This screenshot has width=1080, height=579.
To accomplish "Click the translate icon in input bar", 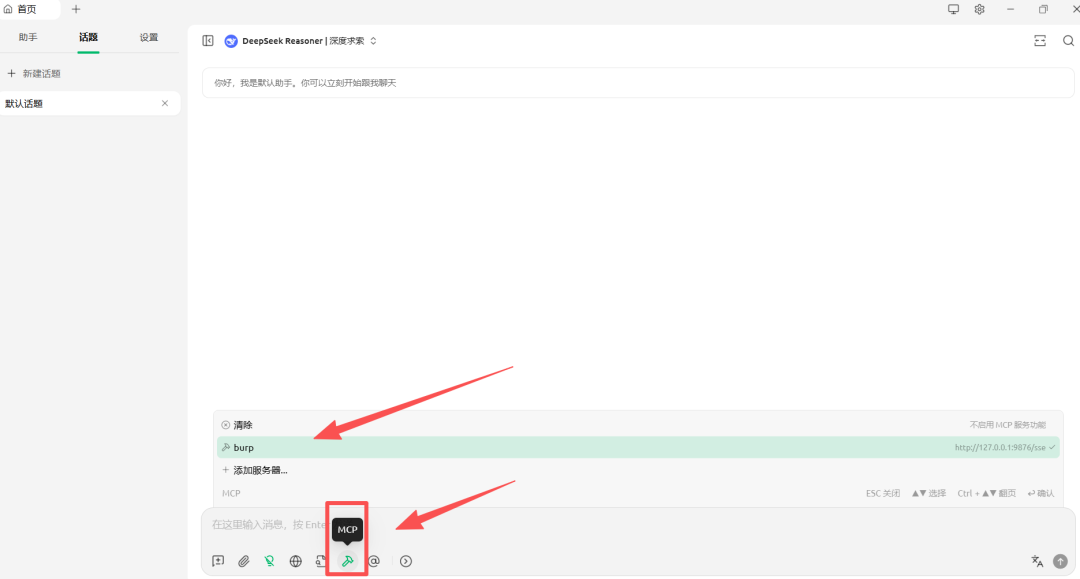I will [1037, 561].
